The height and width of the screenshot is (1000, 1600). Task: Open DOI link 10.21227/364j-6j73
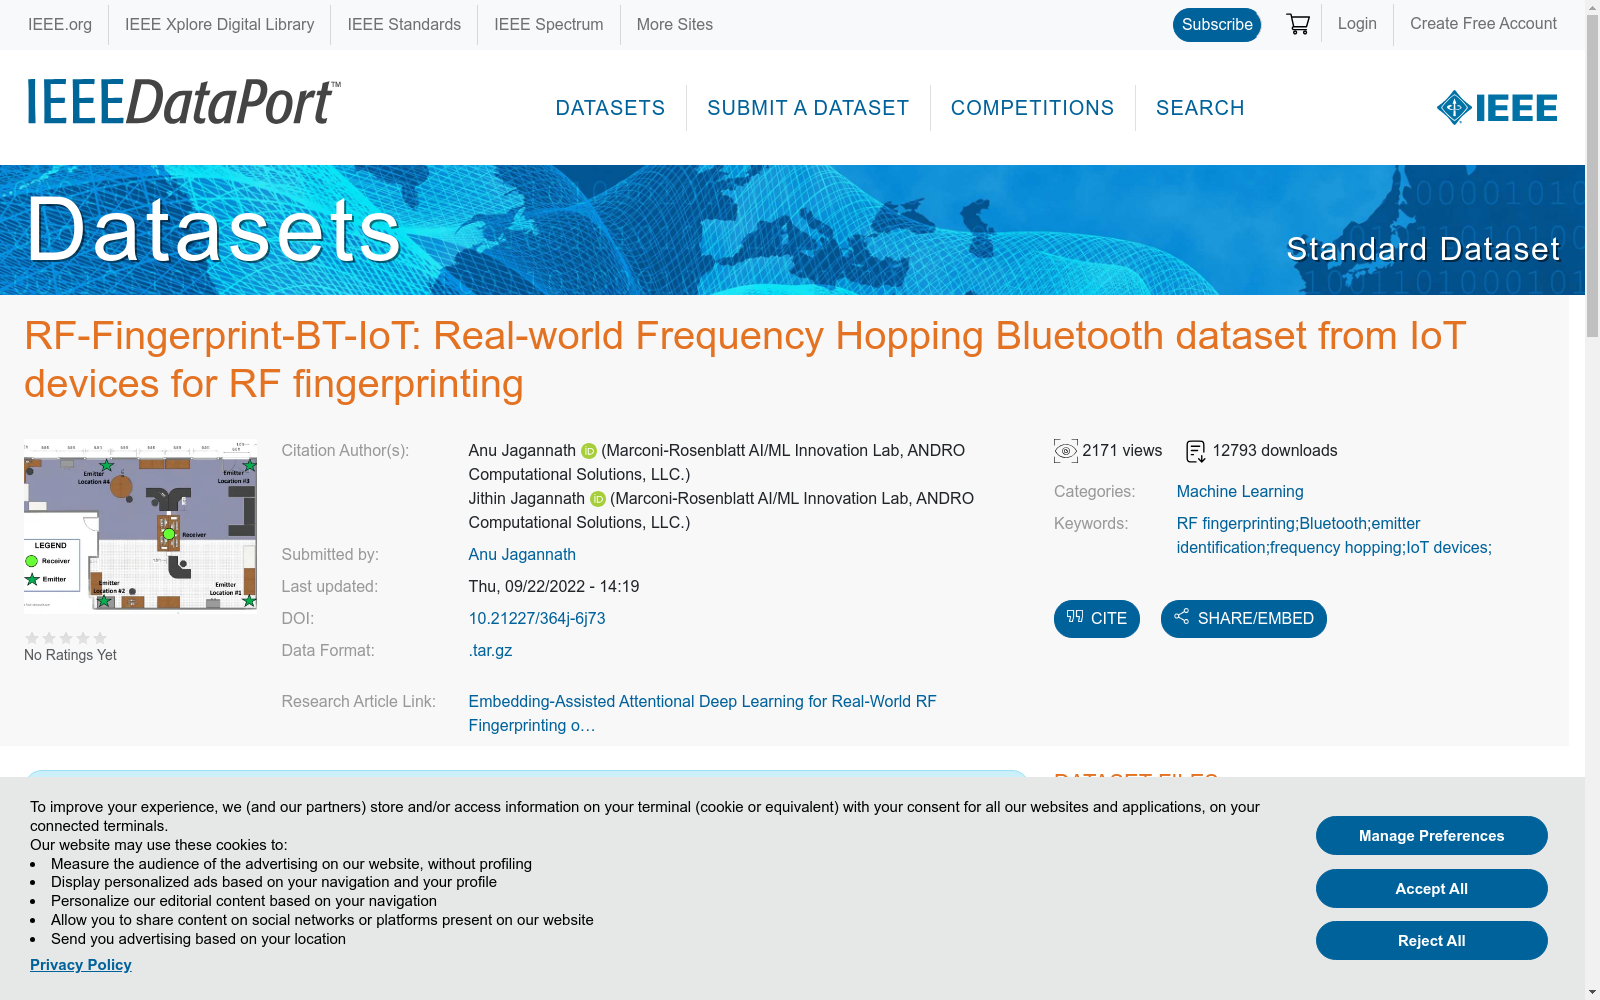(x=537, y=619)
